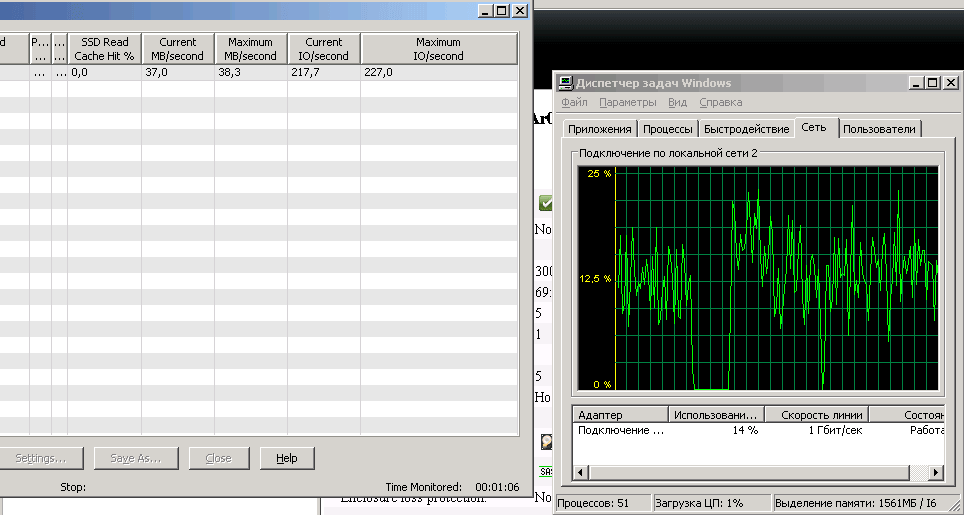Click the adapter list scroll right arrow
964x515 pixels.
936,472
